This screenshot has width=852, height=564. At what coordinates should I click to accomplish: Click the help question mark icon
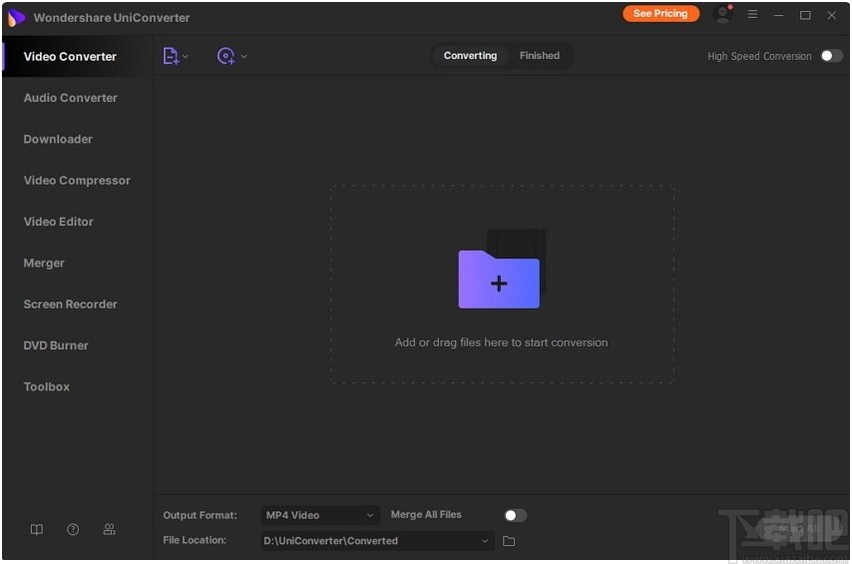73,529
